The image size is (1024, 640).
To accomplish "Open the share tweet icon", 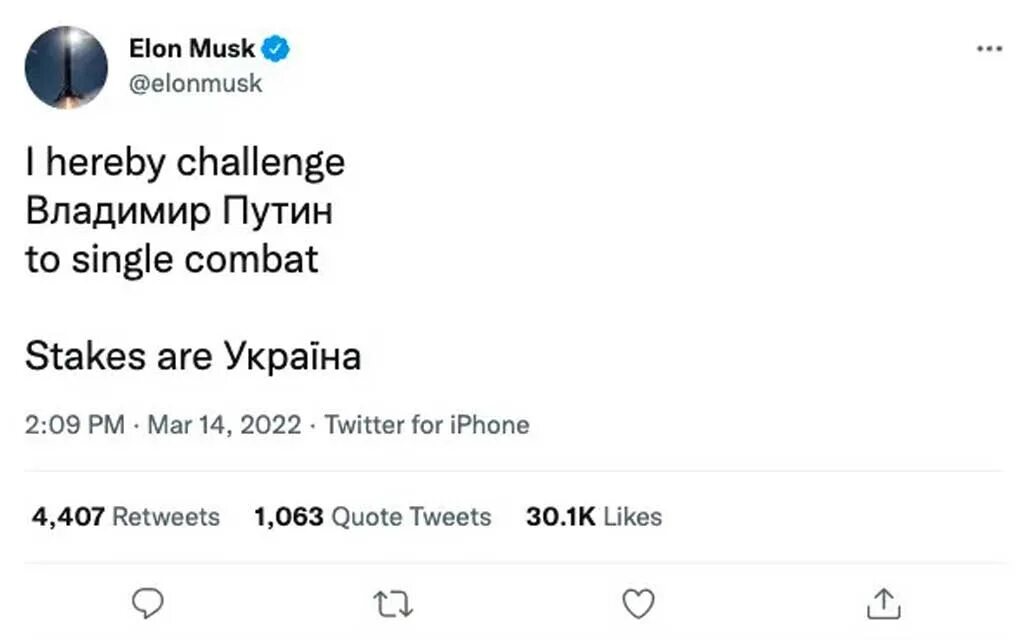I will pyautogui.click(x=884, y=604).
